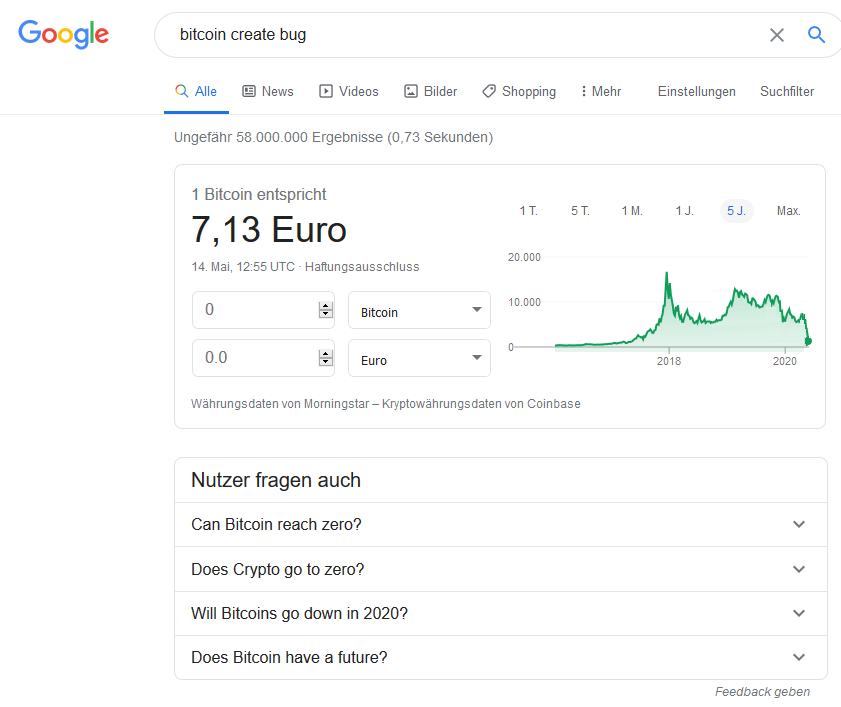Clear the search query with the X icon
Viewport: 841px width, 707px height.
pos(777,35)
